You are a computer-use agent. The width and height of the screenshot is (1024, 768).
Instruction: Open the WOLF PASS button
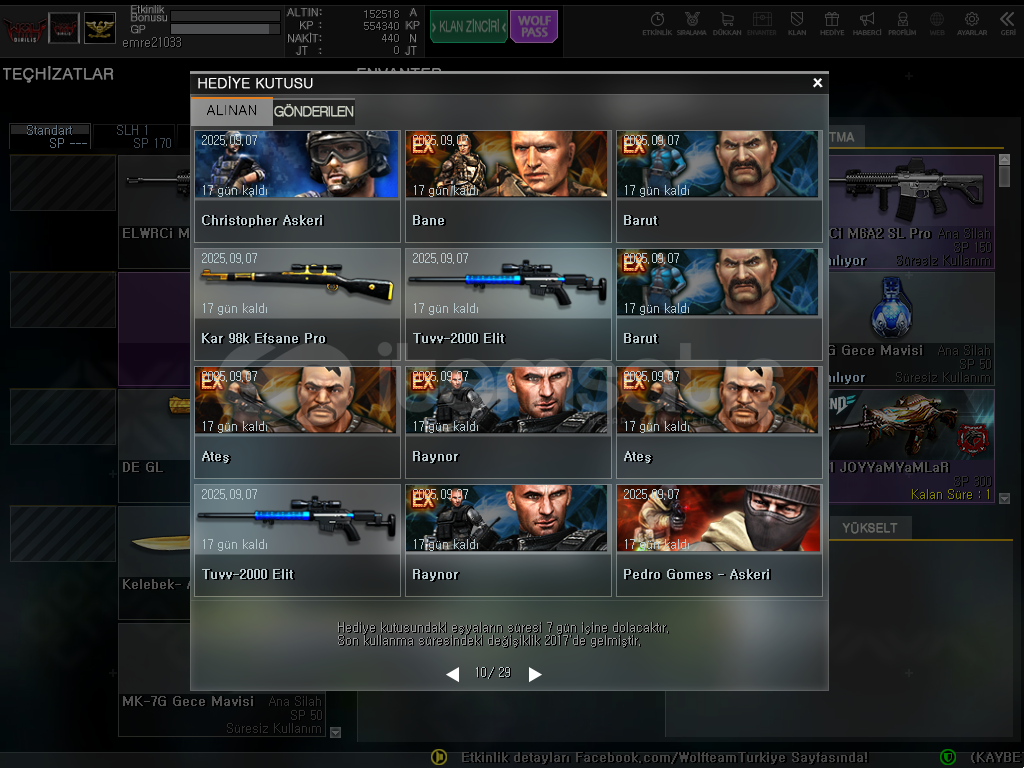(534, 27)
